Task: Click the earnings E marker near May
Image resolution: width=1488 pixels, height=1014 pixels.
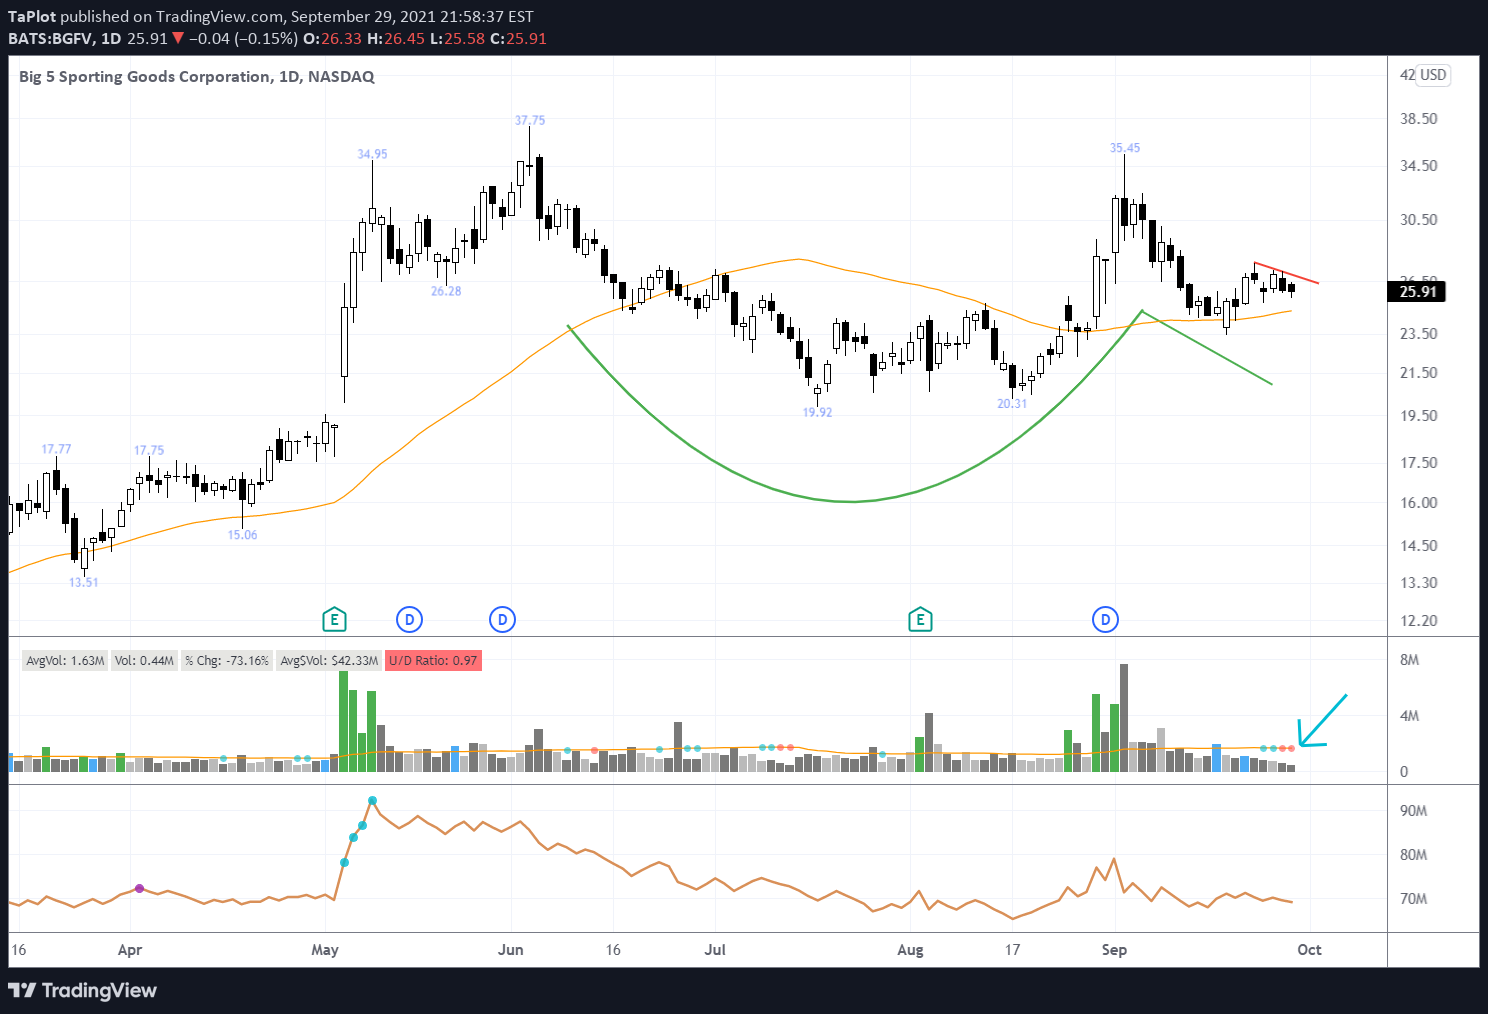Action: coord(335,620)
